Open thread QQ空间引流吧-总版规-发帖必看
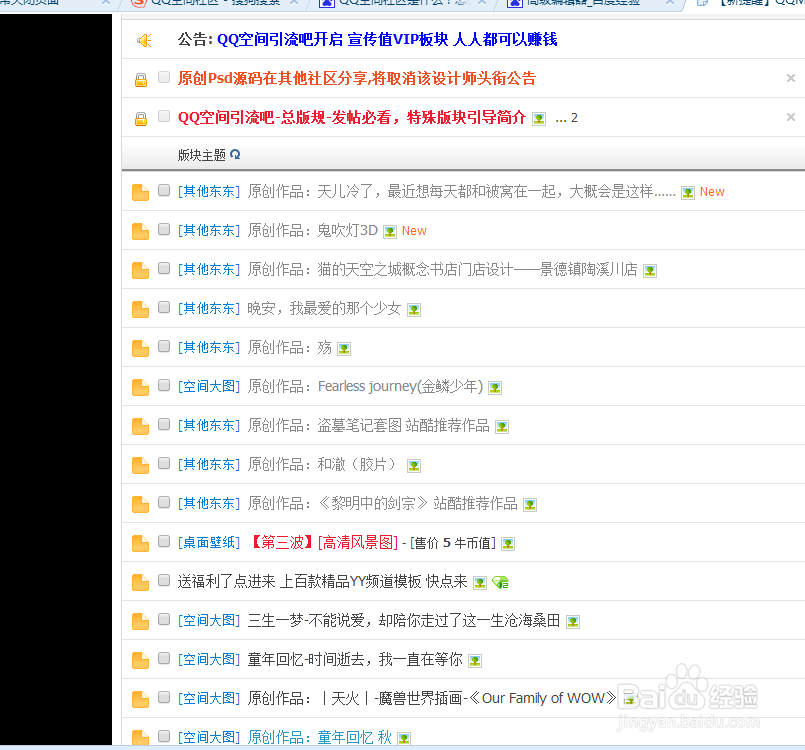805x750 pixels. pyautogui.click(x=352, y=118)
